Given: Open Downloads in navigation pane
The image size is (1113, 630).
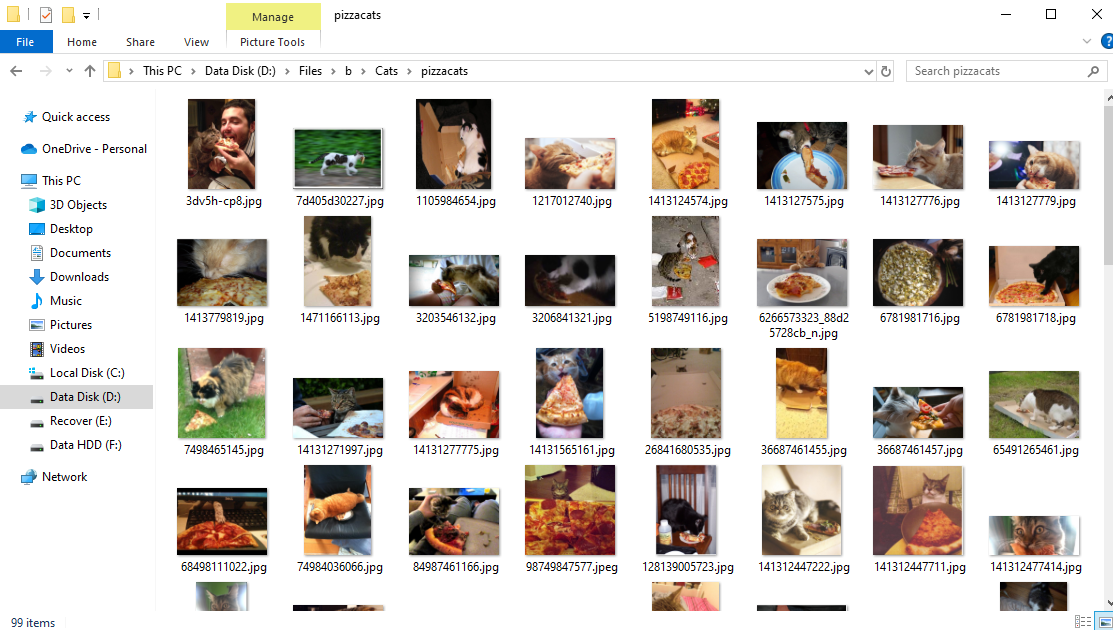Looking at the screenshot, I should pos(79,277).
